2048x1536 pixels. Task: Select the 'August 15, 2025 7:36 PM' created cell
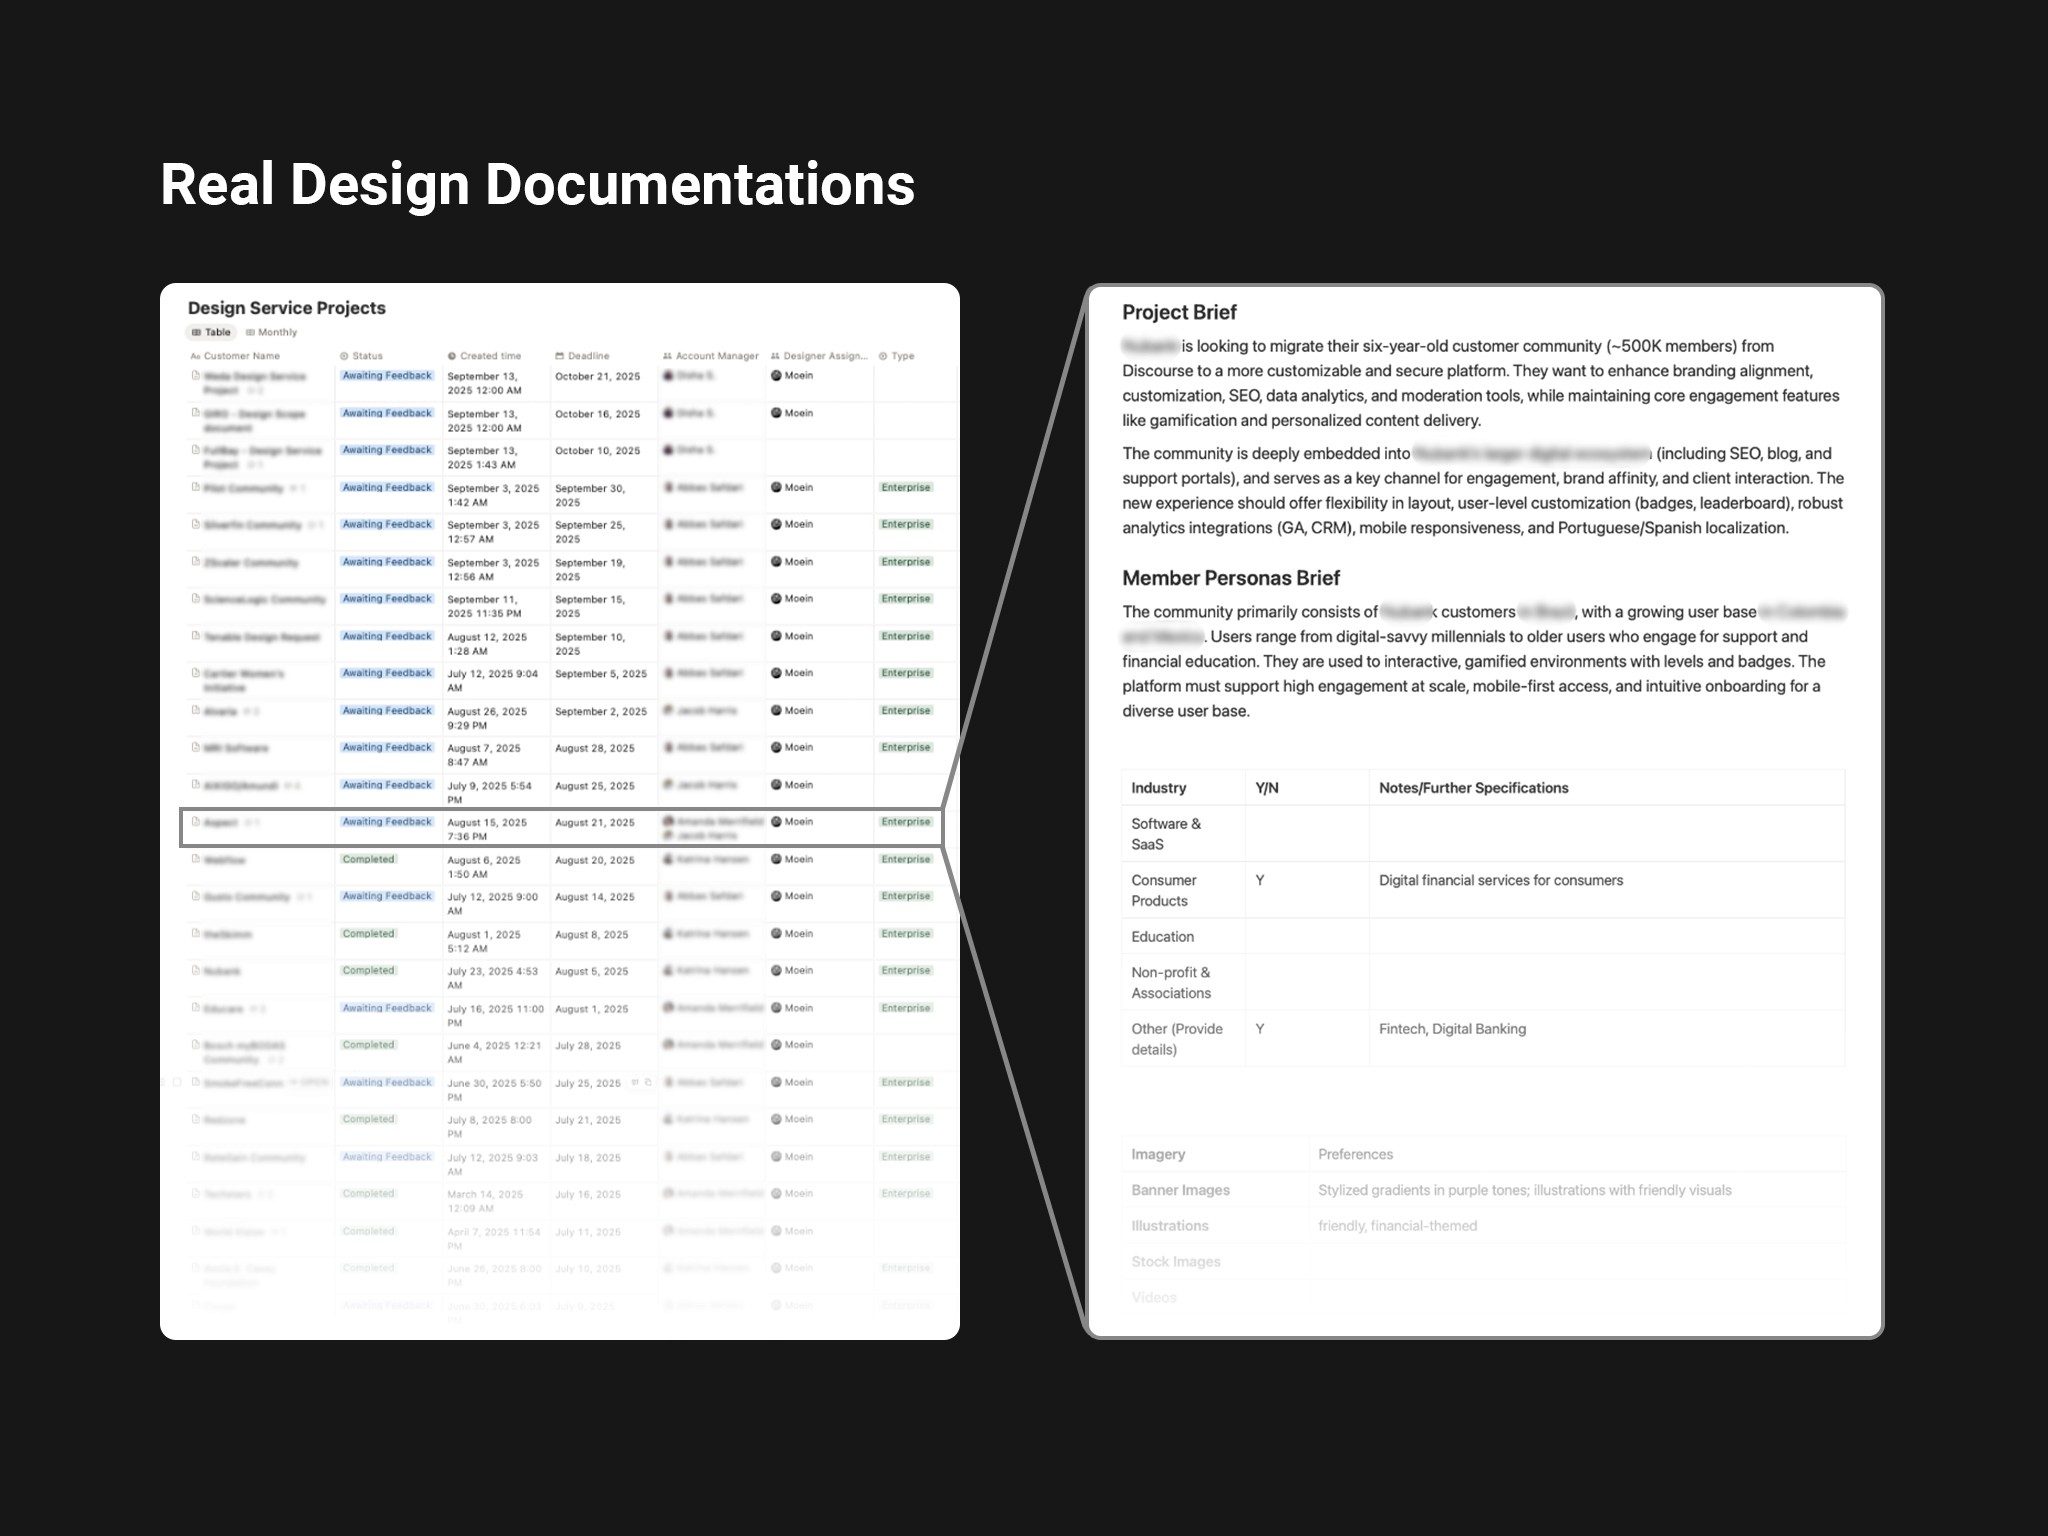(496, 830)
